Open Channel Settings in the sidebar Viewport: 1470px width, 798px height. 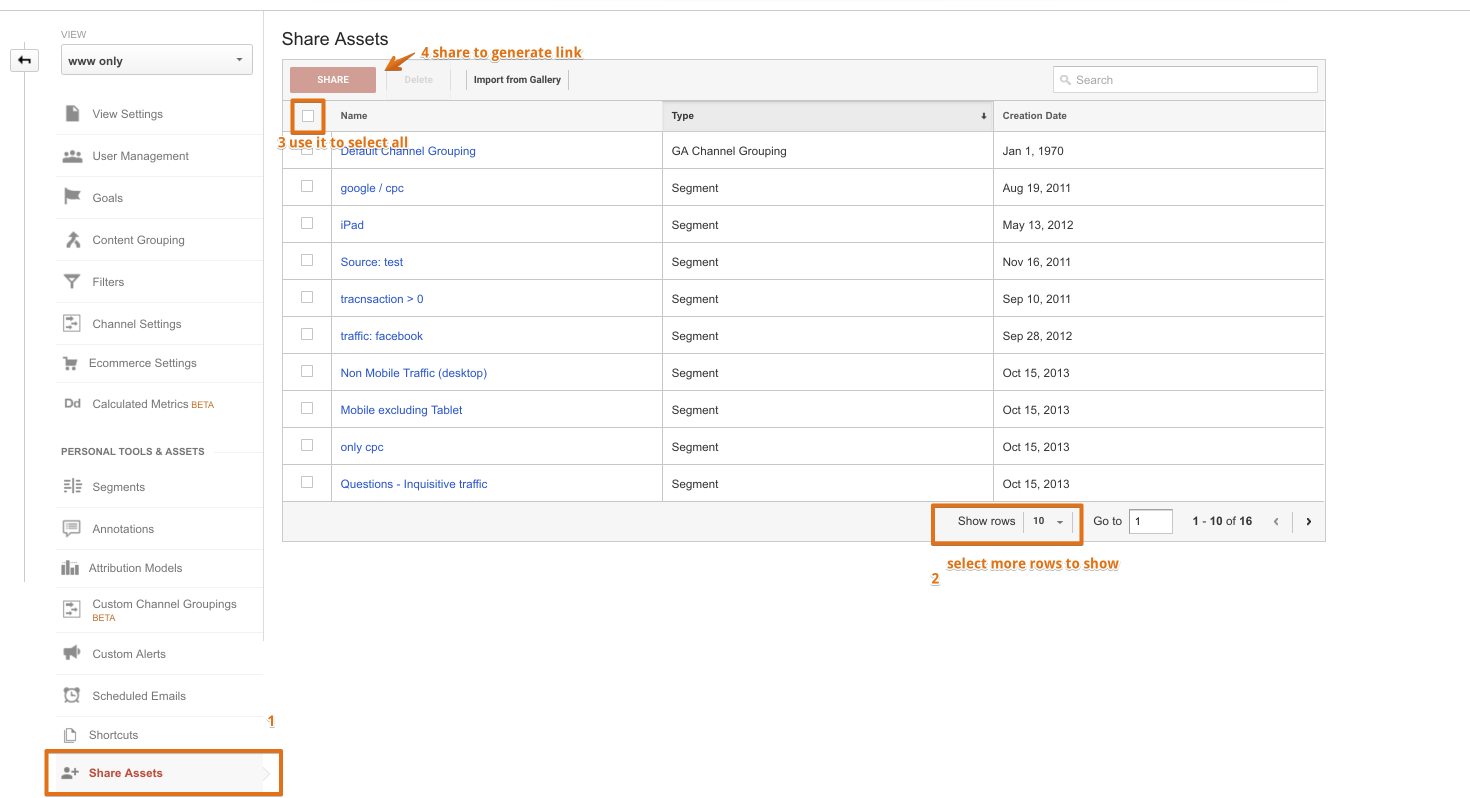click(136, 324)
